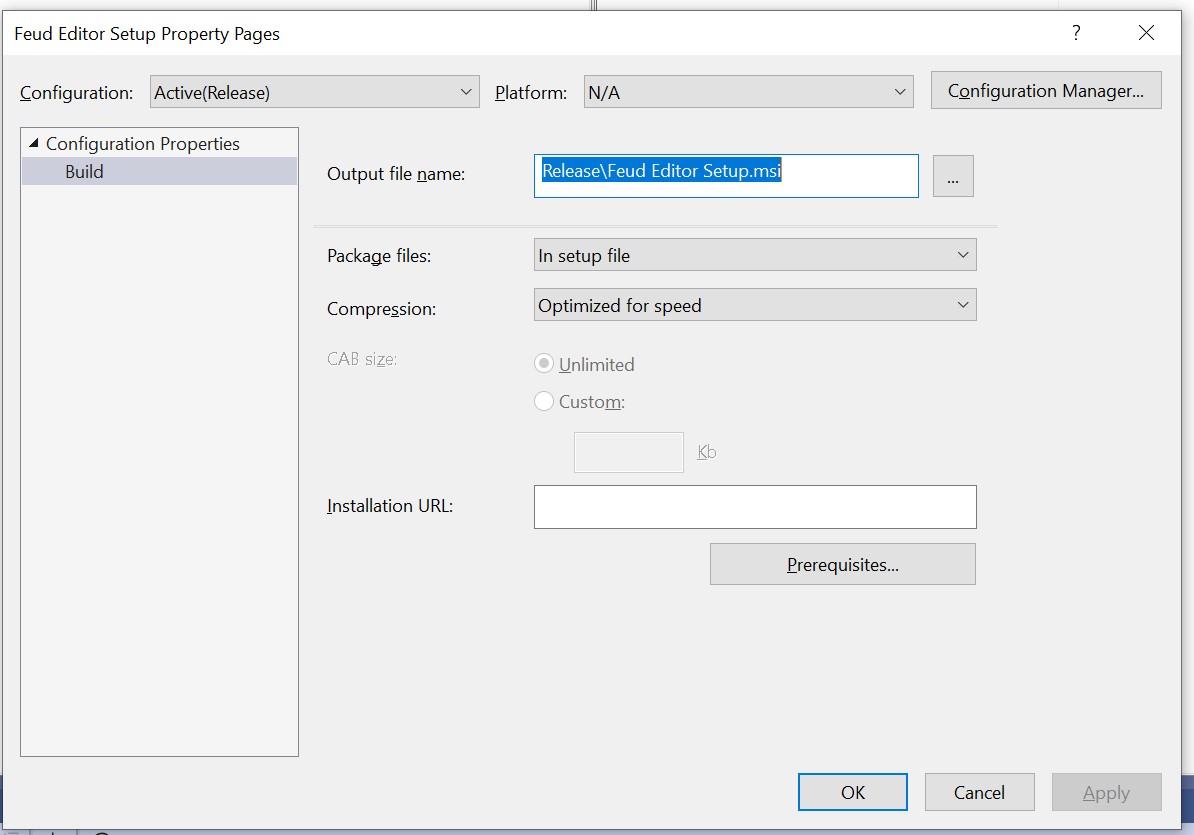Open the Prerequisites dialog

842,564
